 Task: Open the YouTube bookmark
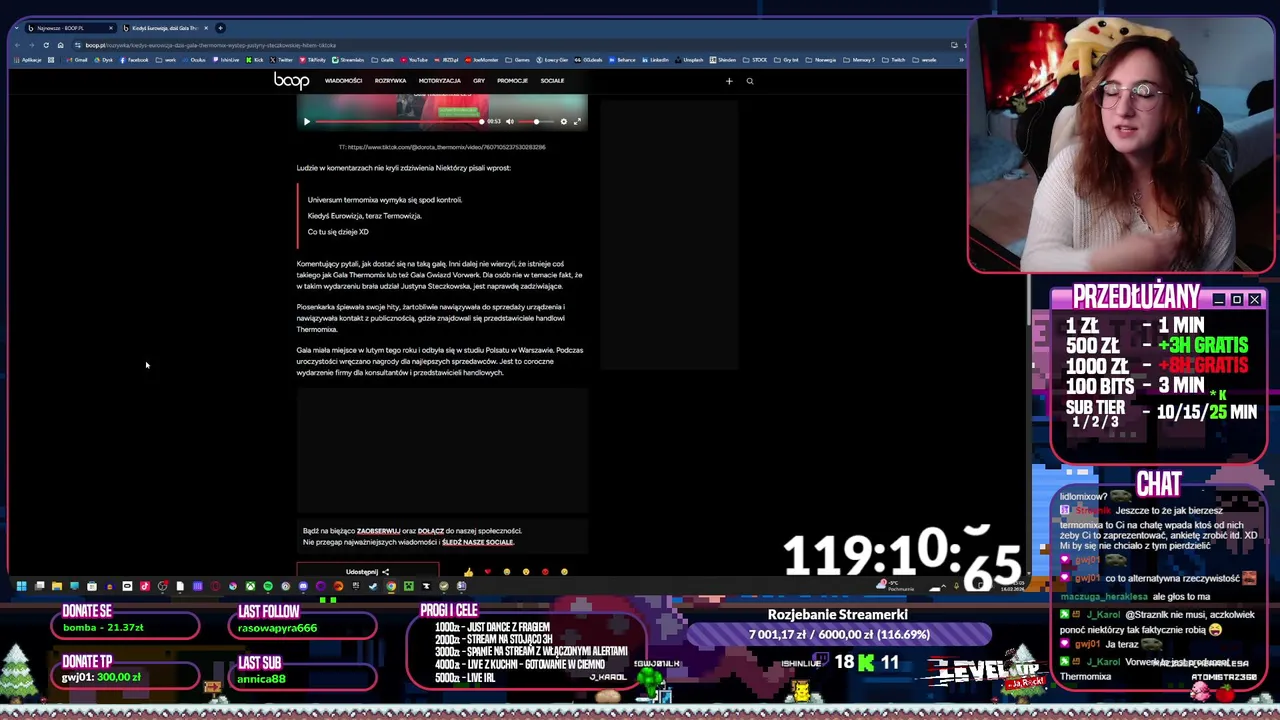[x=414, y=60]
